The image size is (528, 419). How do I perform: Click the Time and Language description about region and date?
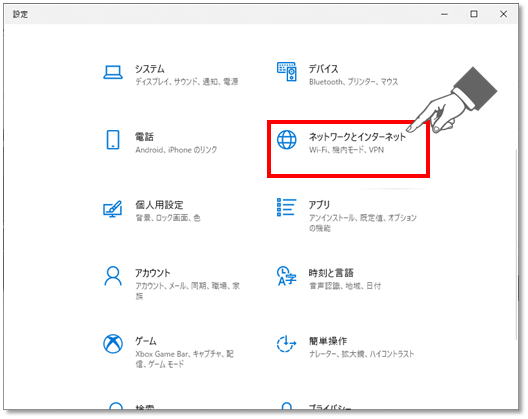(x=345, y=286)
